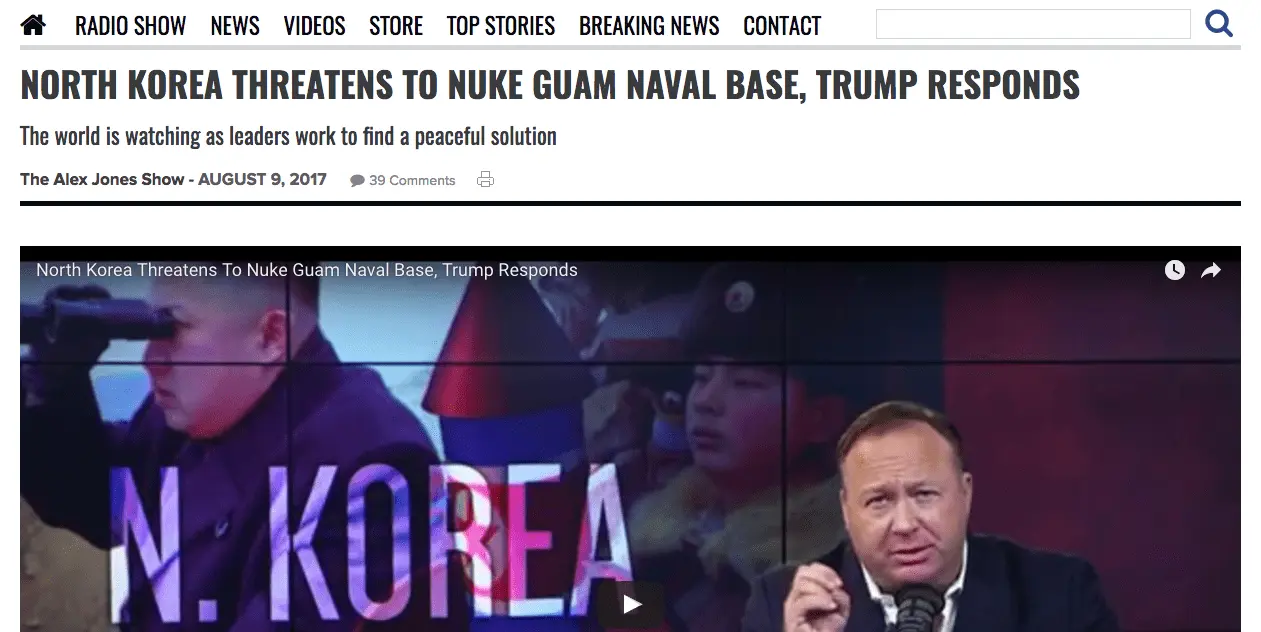
Task: Open the Radio Show menu item
Action: click(130, 26)
